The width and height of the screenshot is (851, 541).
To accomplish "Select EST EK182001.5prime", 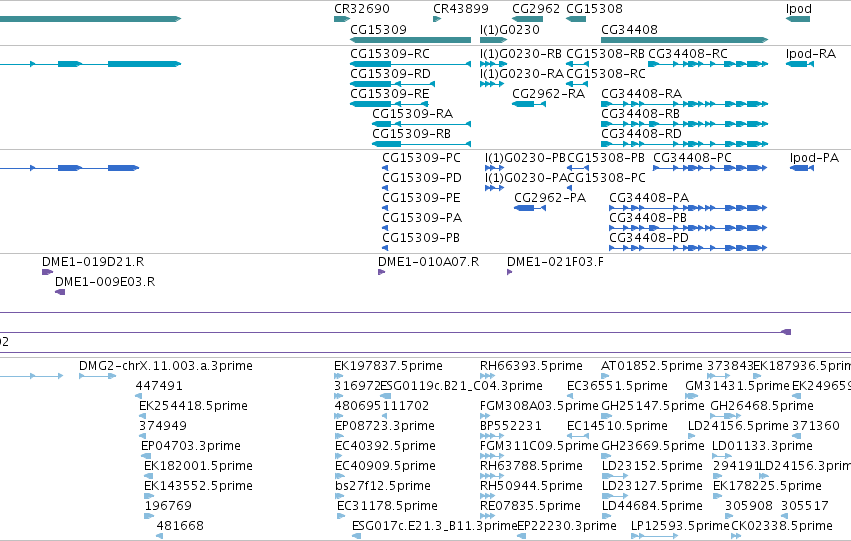I will point(149,476).
